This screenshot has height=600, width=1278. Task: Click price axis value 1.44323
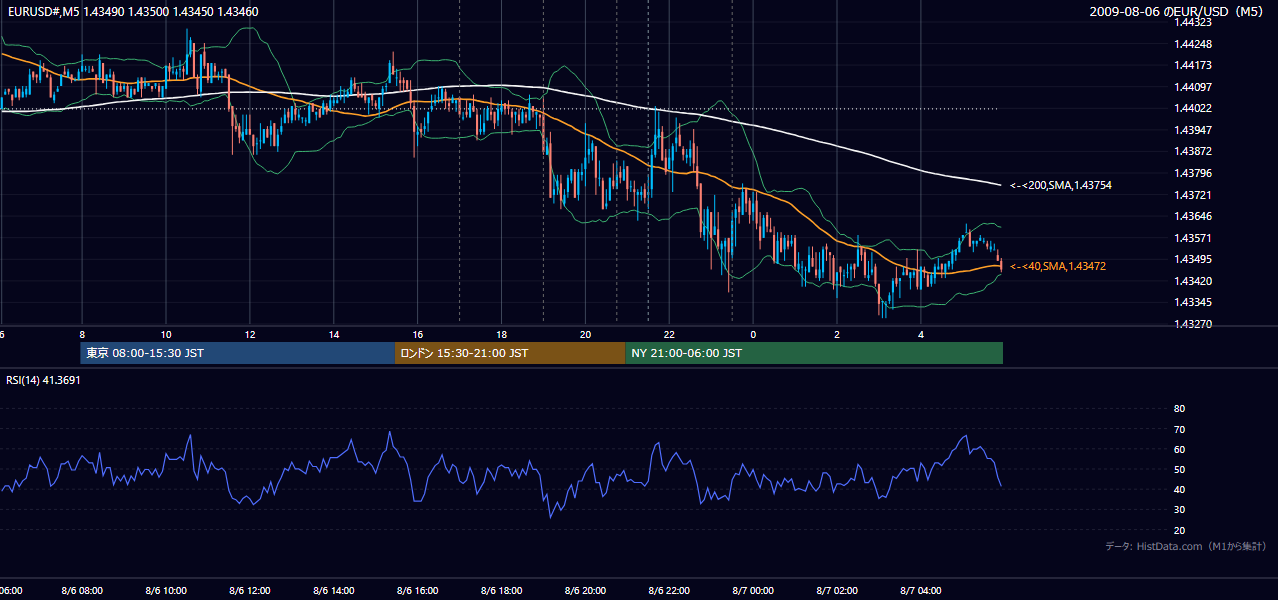point(1194,22)
